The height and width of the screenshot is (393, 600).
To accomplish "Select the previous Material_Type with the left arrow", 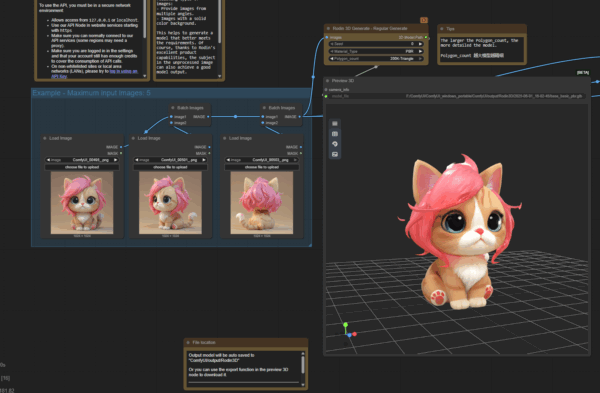I will (x=332, y=51).
